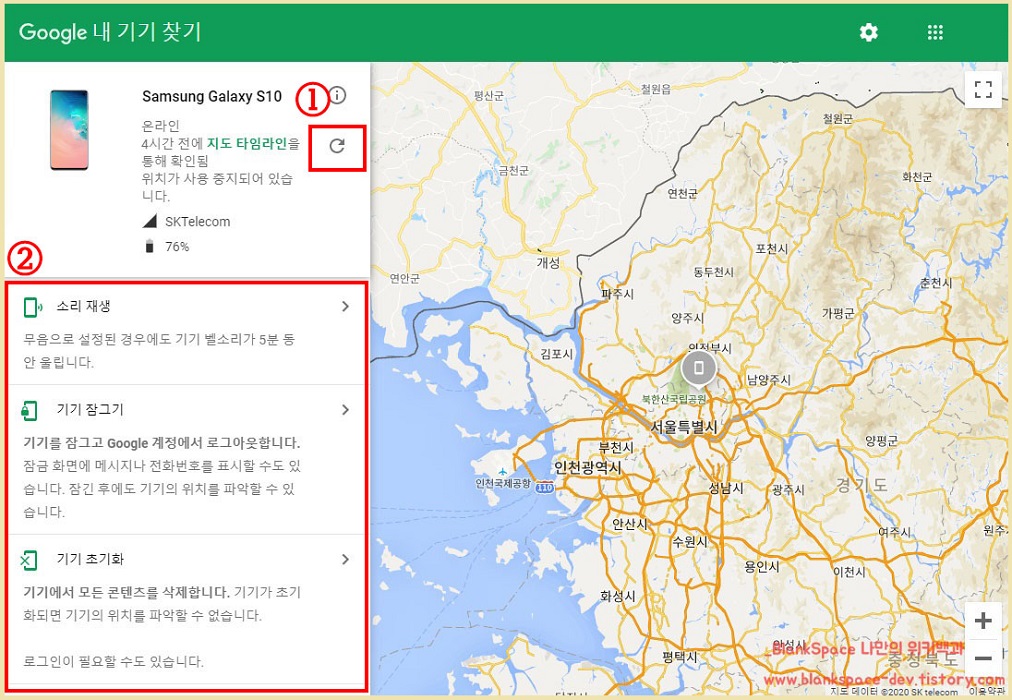This screenshot has width=1012, height=700.
Task: Click the 76% battery level text
Action: 177,246
